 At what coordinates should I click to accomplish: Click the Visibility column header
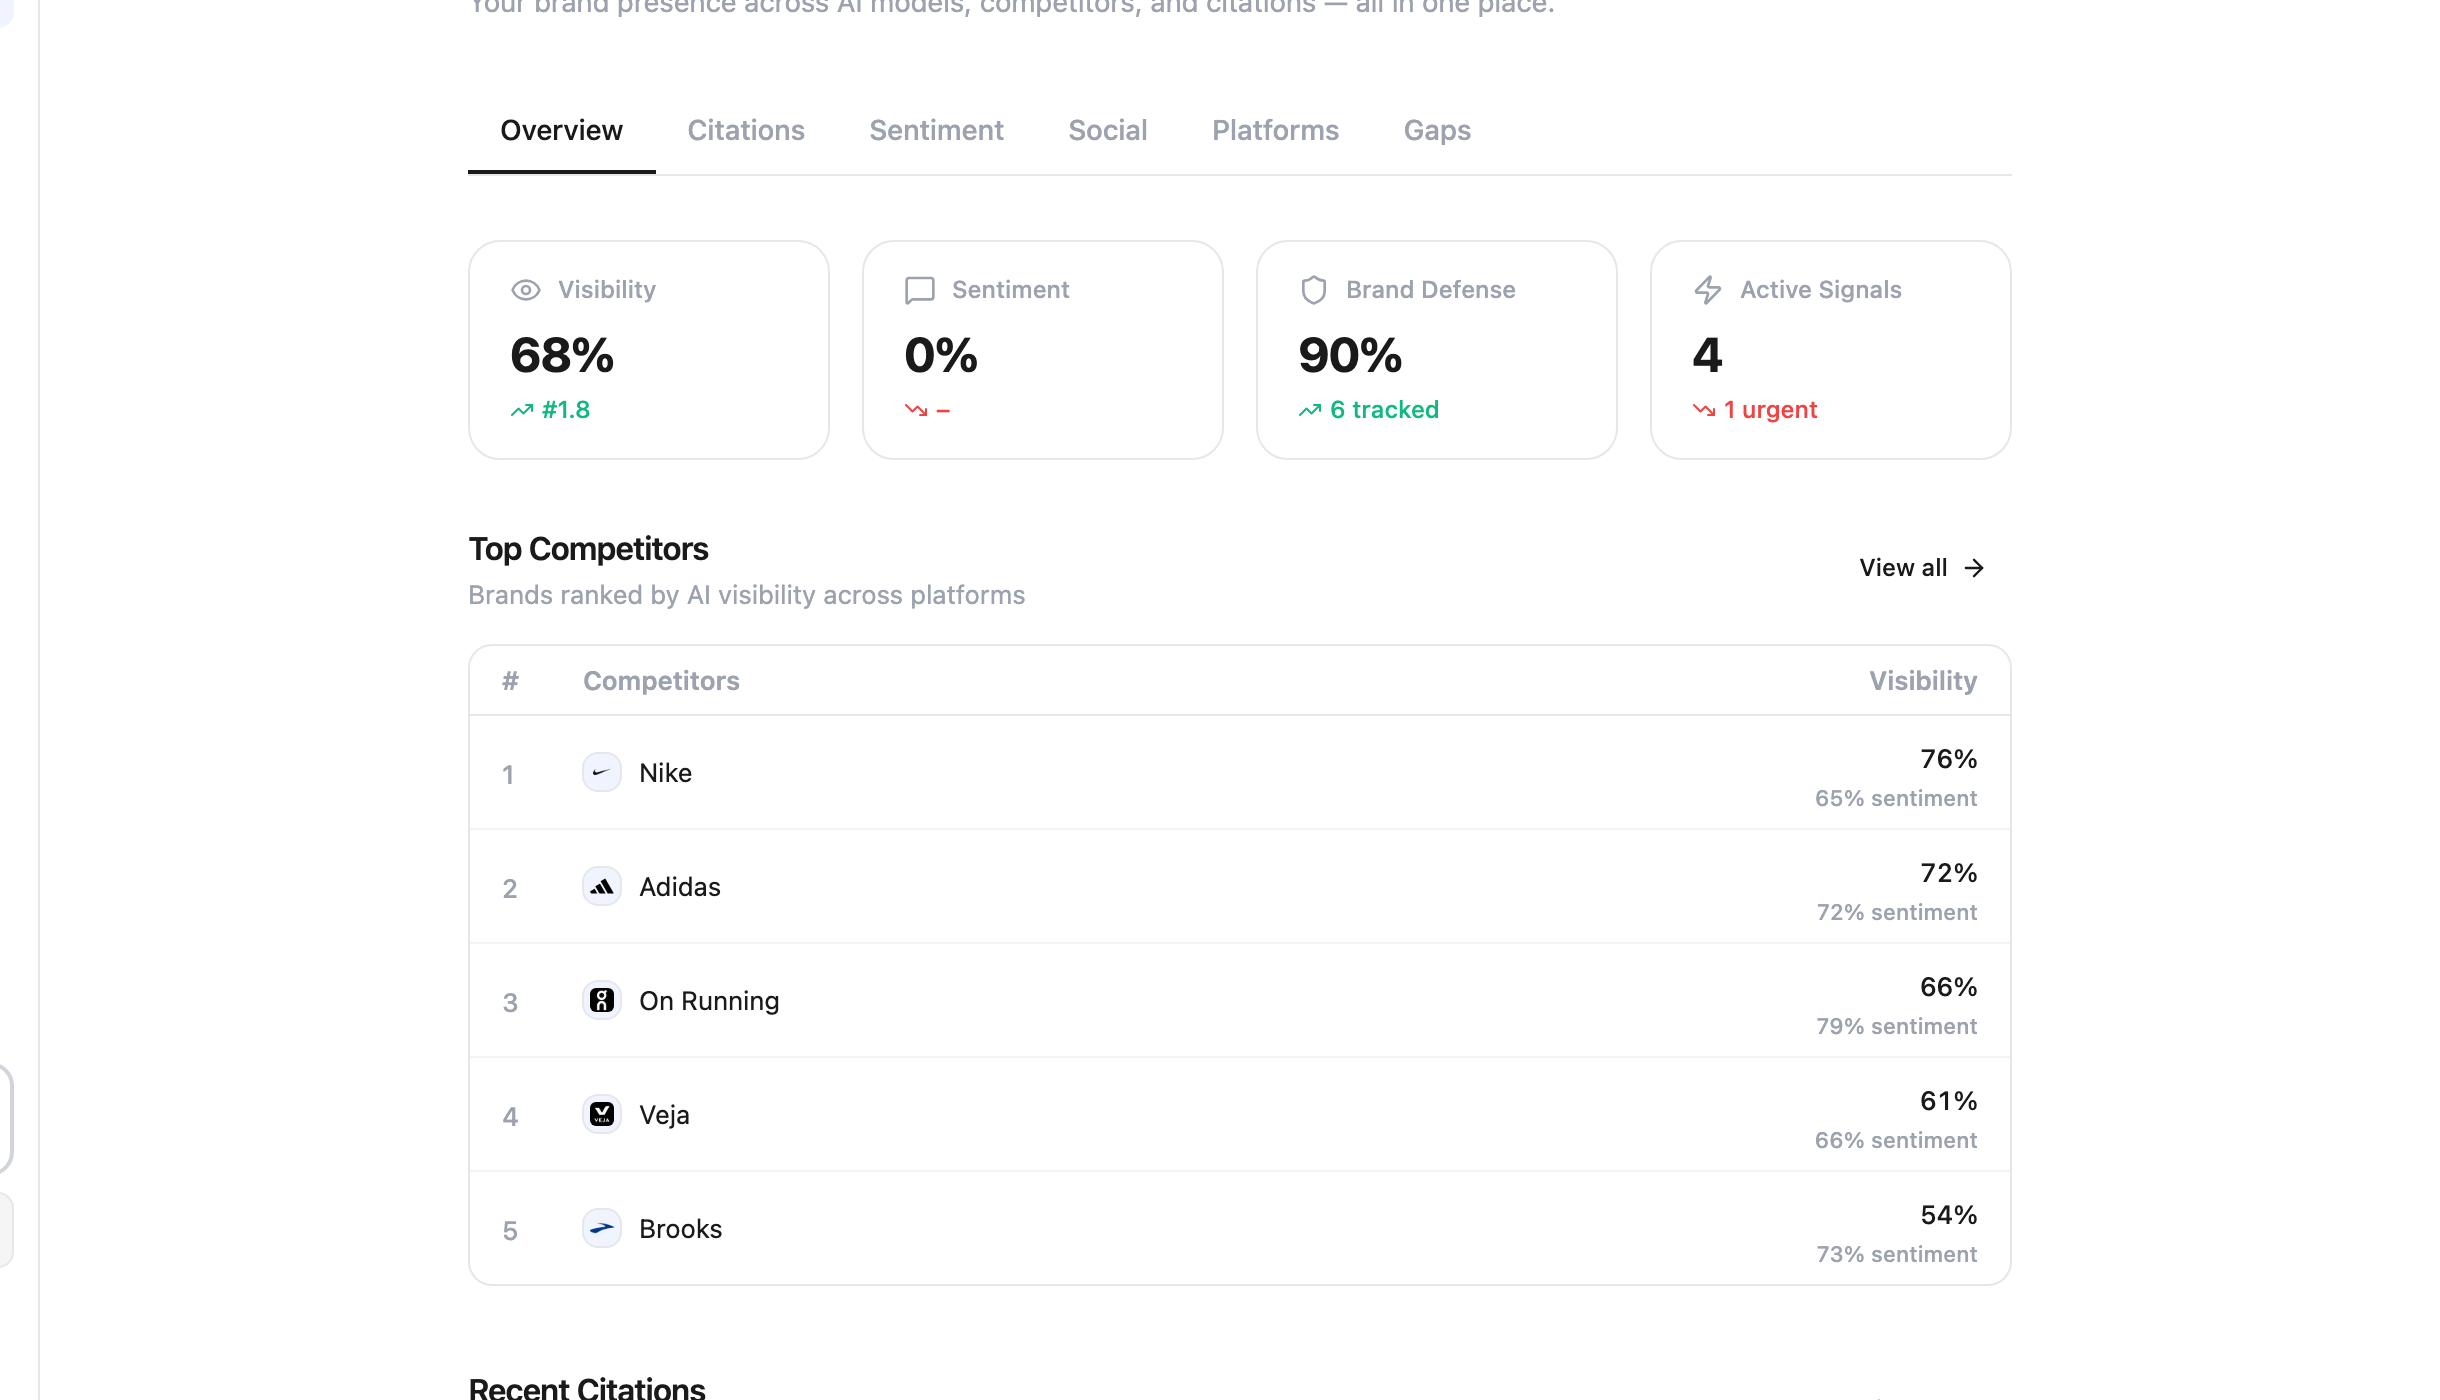tap(1923, 681)
